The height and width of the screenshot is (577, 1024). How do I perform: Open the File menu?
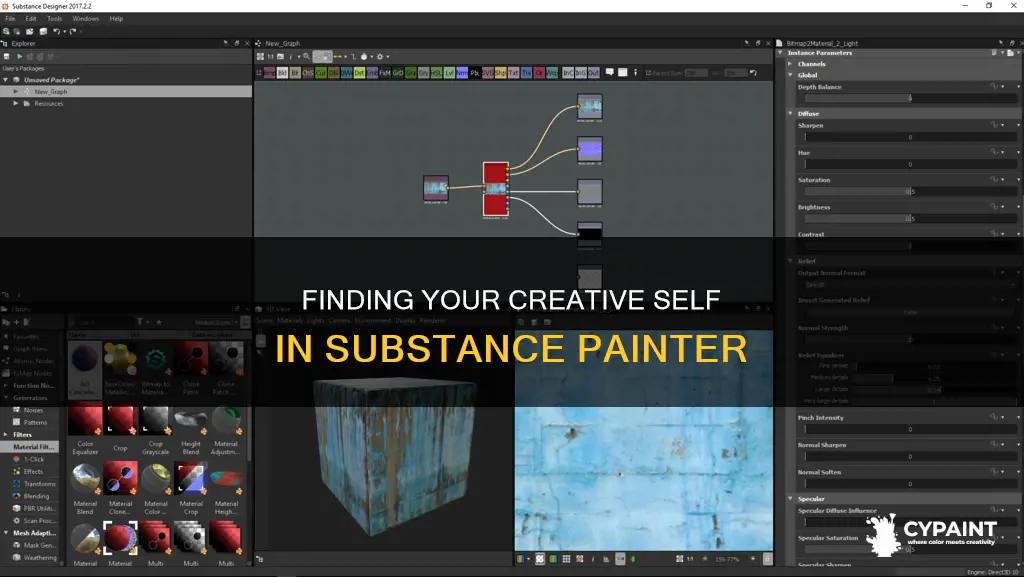[10, 18]
